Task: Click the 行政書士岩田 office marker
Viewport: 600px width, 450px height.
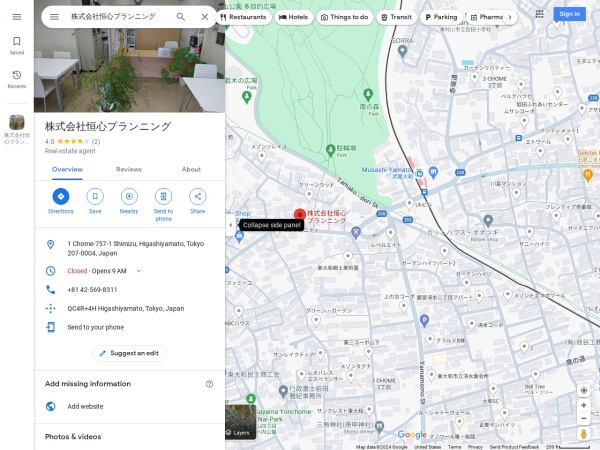Action: click(x=283, y=391)
